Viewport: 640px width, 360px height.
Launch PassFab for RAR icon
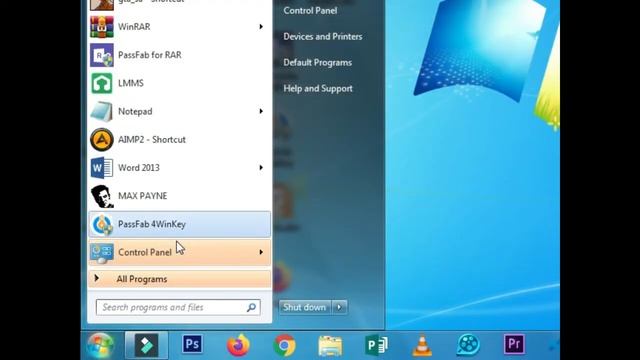click(x=102, y=55)
